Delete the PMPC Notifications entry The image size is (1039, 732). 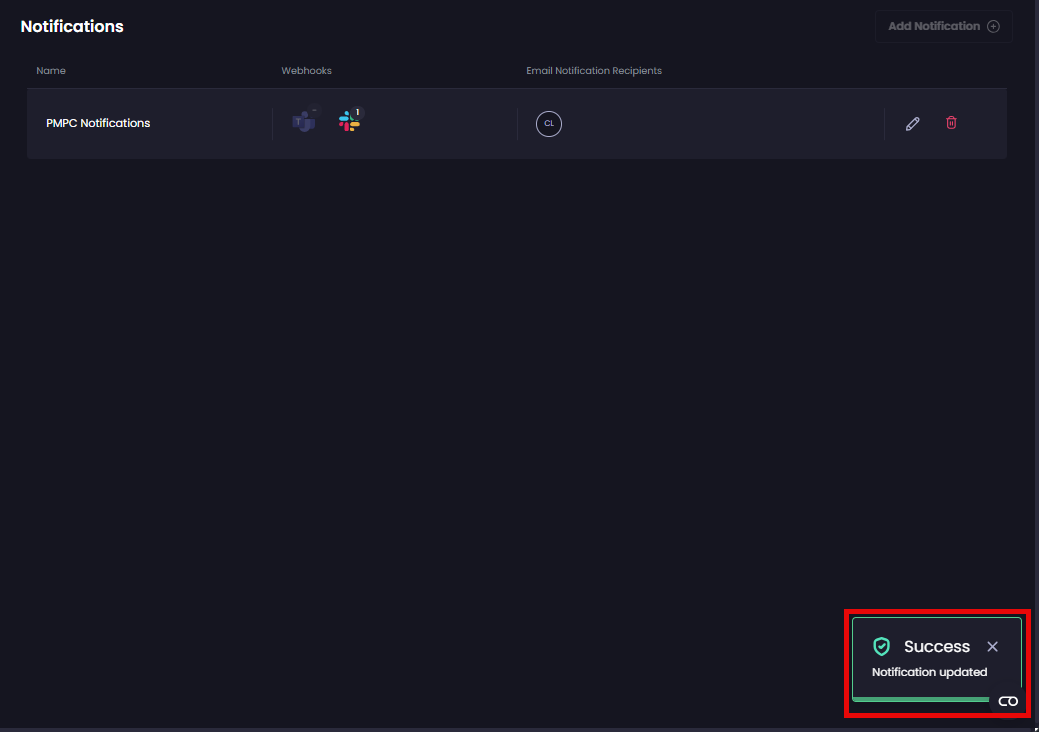[951, 123]
